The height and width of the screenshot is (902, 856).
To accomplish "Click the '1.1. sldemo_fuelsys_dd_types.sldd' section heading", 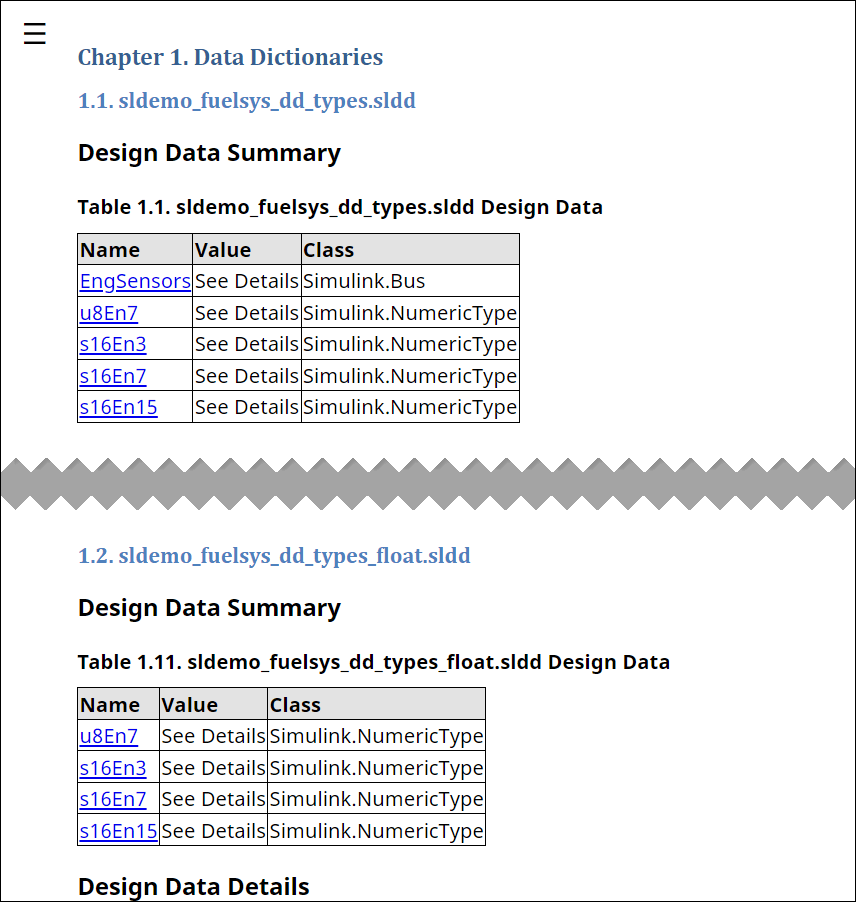I will tap(247, 101).
